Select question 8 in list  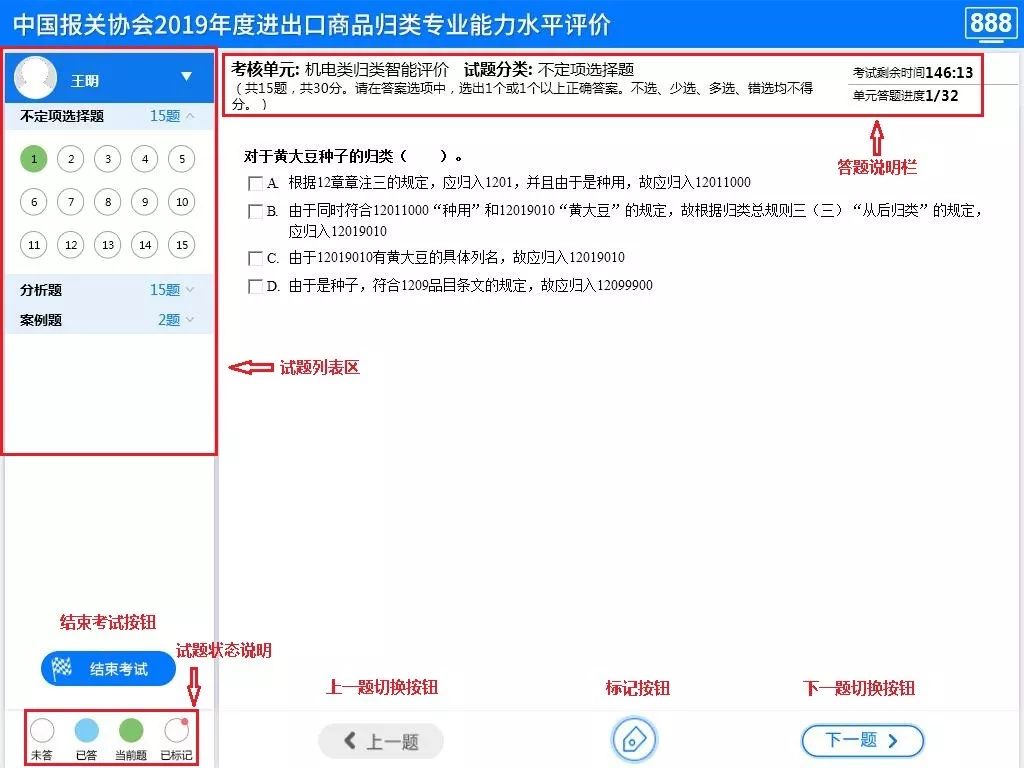108,202
